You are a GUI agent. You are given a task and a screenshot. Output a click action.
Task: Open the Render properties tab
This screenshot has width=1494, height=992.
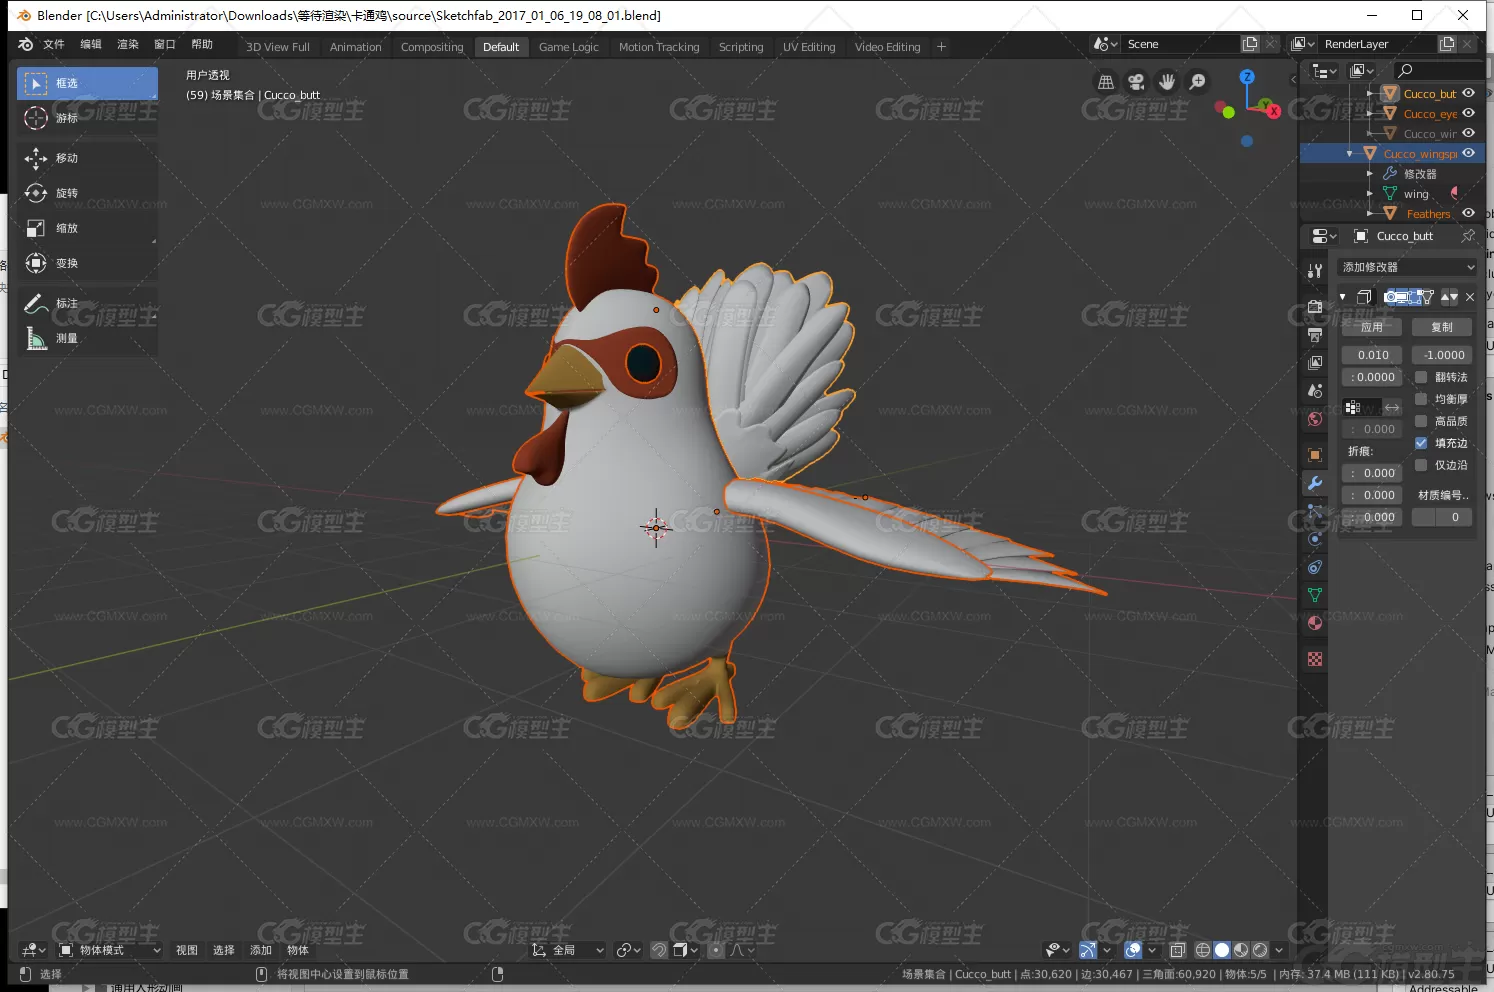1315,306
